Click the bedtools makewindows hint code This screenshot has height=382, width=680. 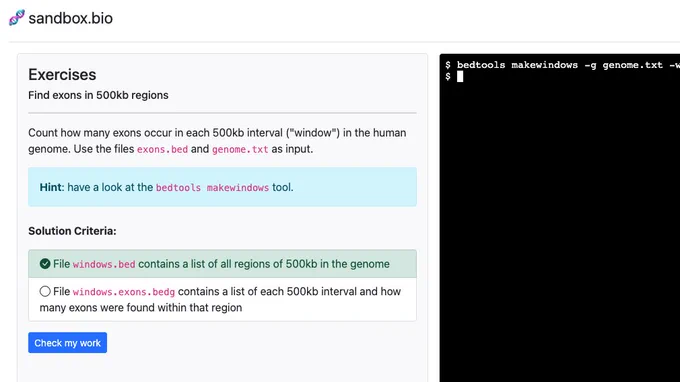[x=212, y=188]
